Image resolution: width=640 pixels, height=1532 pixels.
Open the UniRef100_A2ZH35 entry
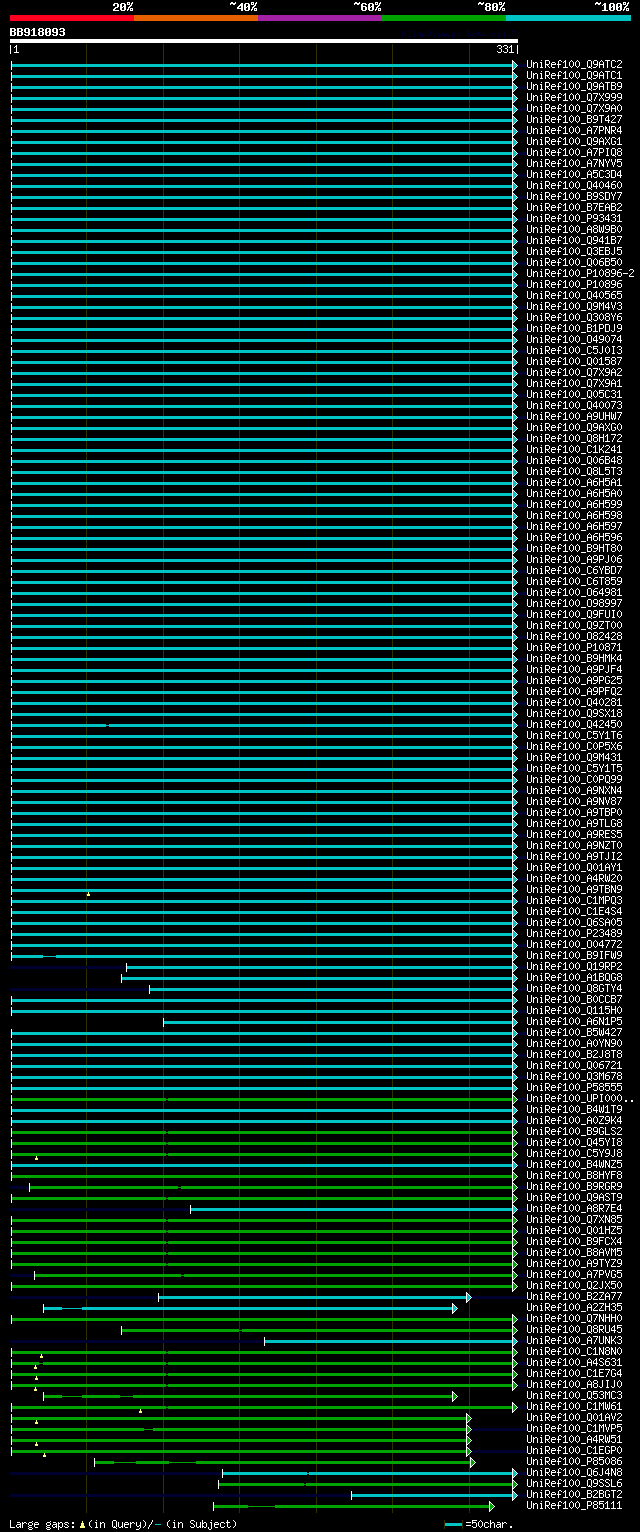click(x=574, y=1308)
